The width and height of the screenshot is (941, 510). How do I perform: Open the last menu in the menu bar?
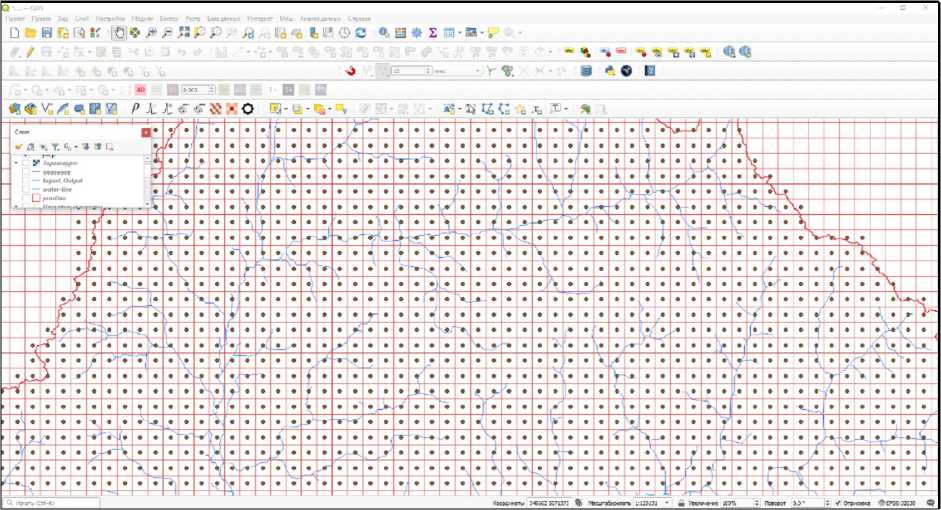tap(359, 19)
